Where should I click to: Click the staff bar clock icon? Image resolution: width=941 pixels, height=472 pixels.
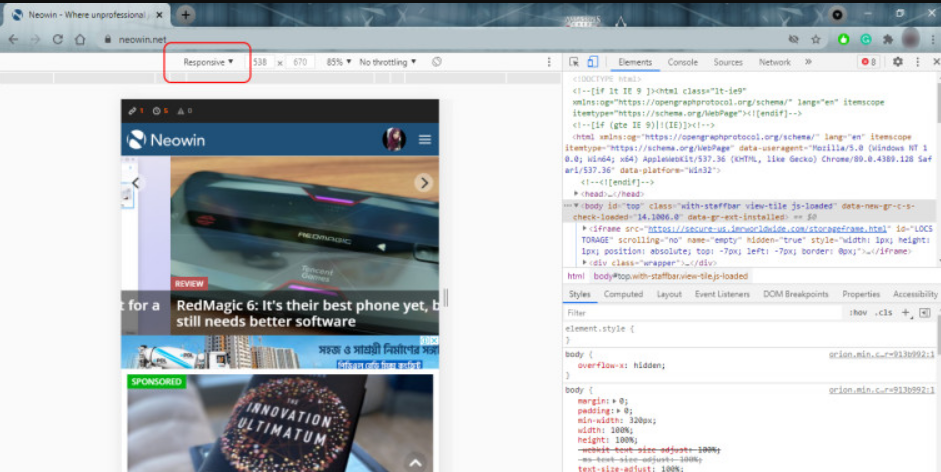click(157, 111)
